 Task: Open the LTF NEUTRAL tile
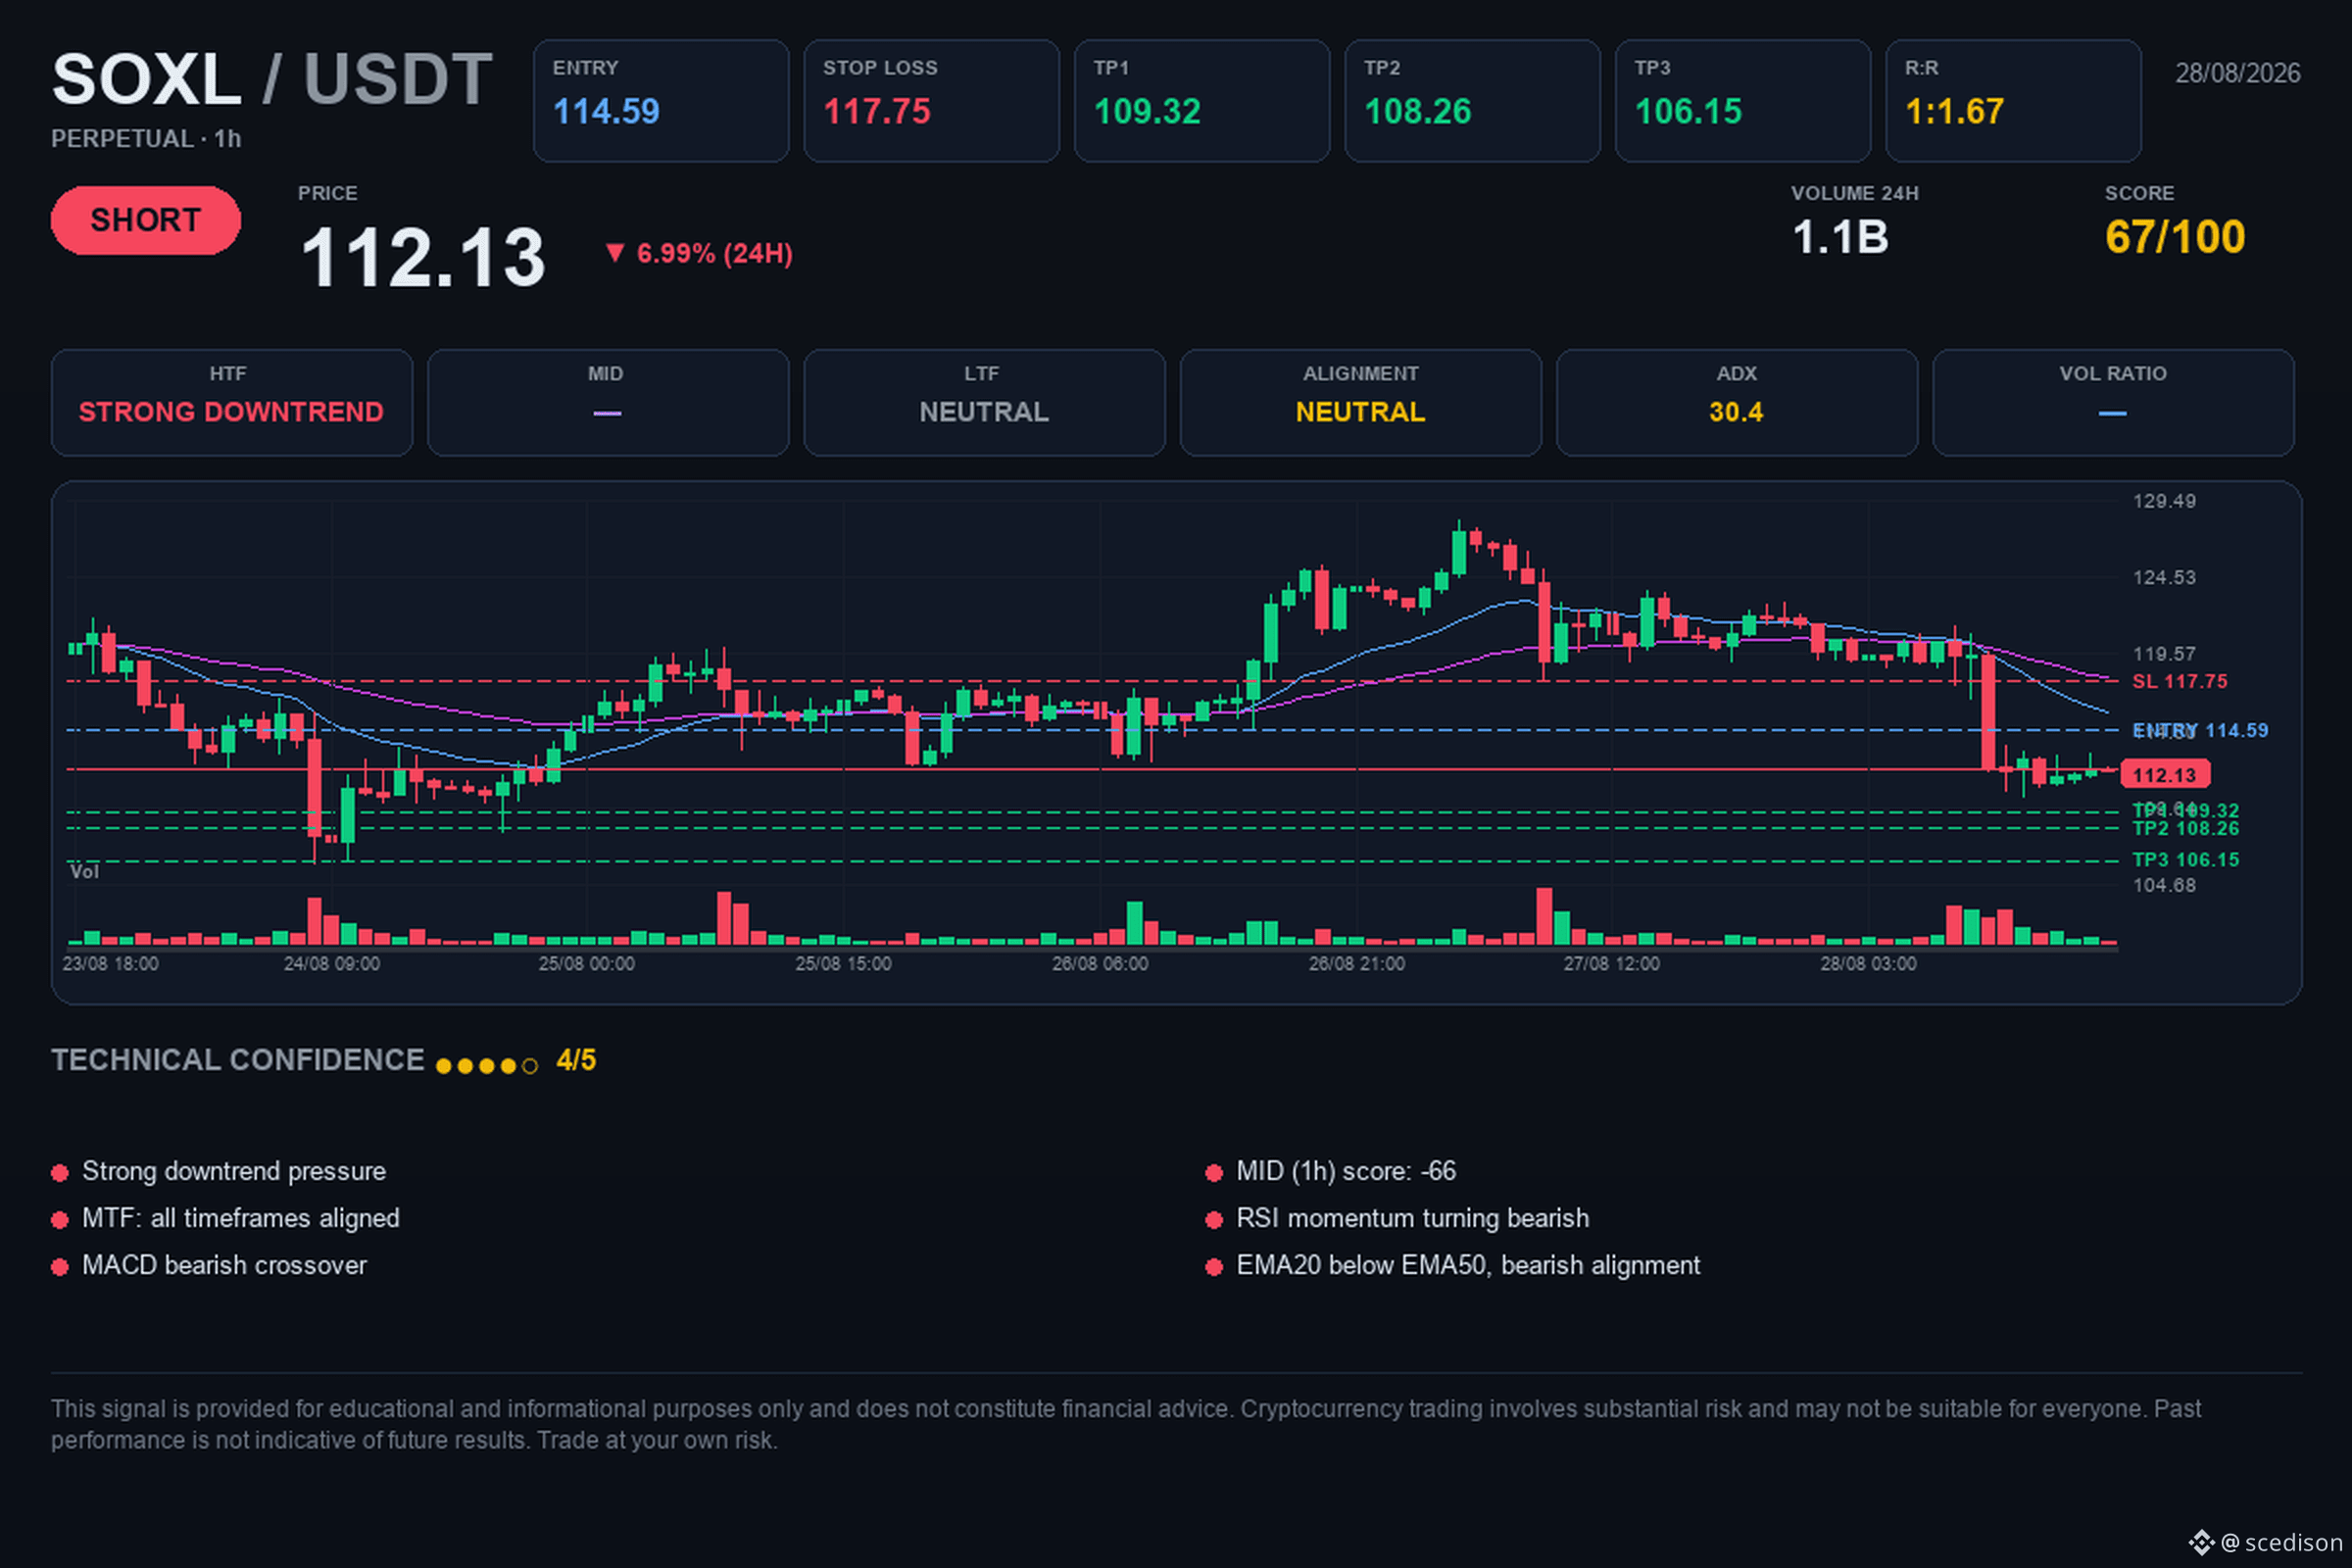coord(984,402)
